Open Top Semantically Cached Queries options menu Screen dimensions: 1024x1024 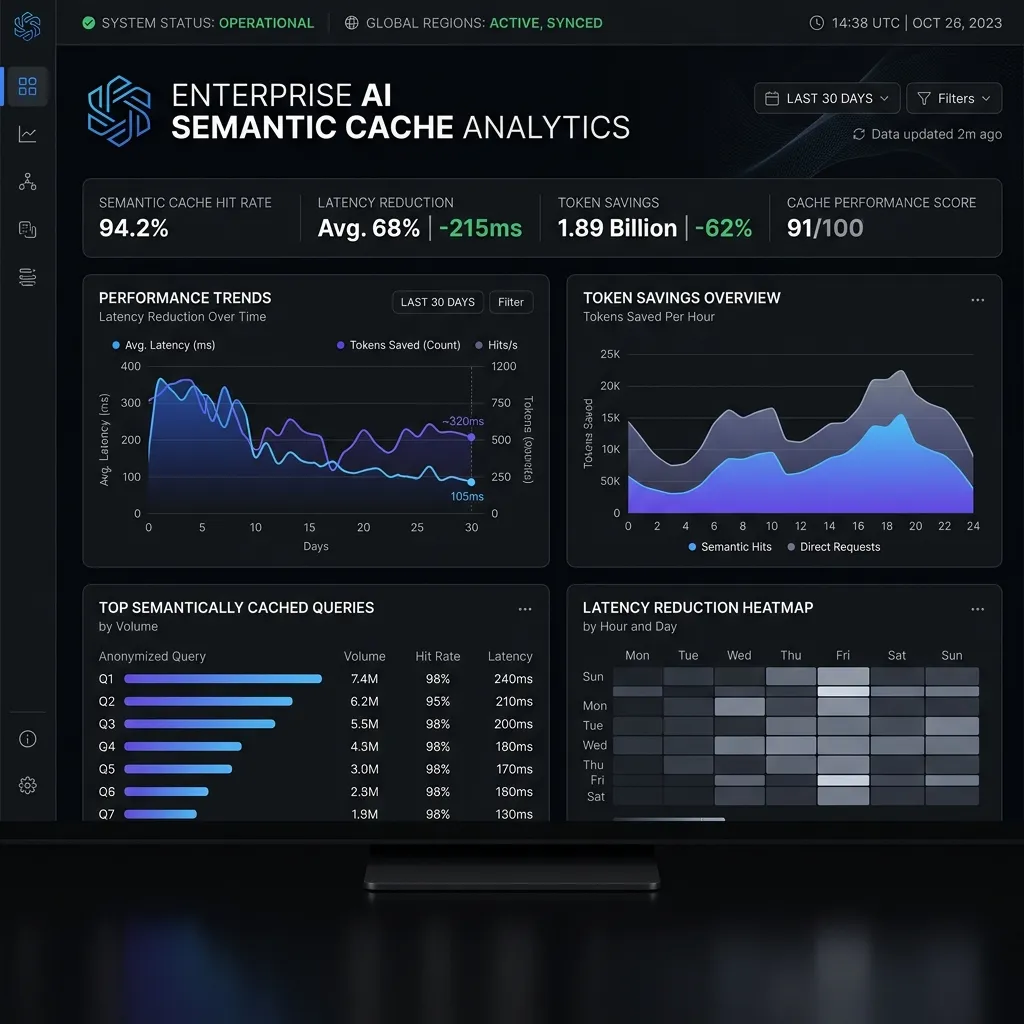[x=525, y=609]
